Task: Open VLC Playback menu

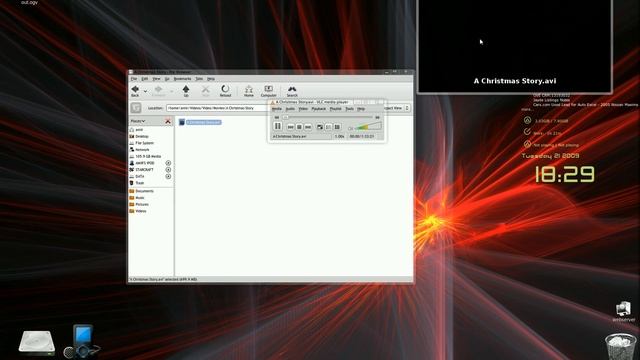Action: tap(319, 109)
